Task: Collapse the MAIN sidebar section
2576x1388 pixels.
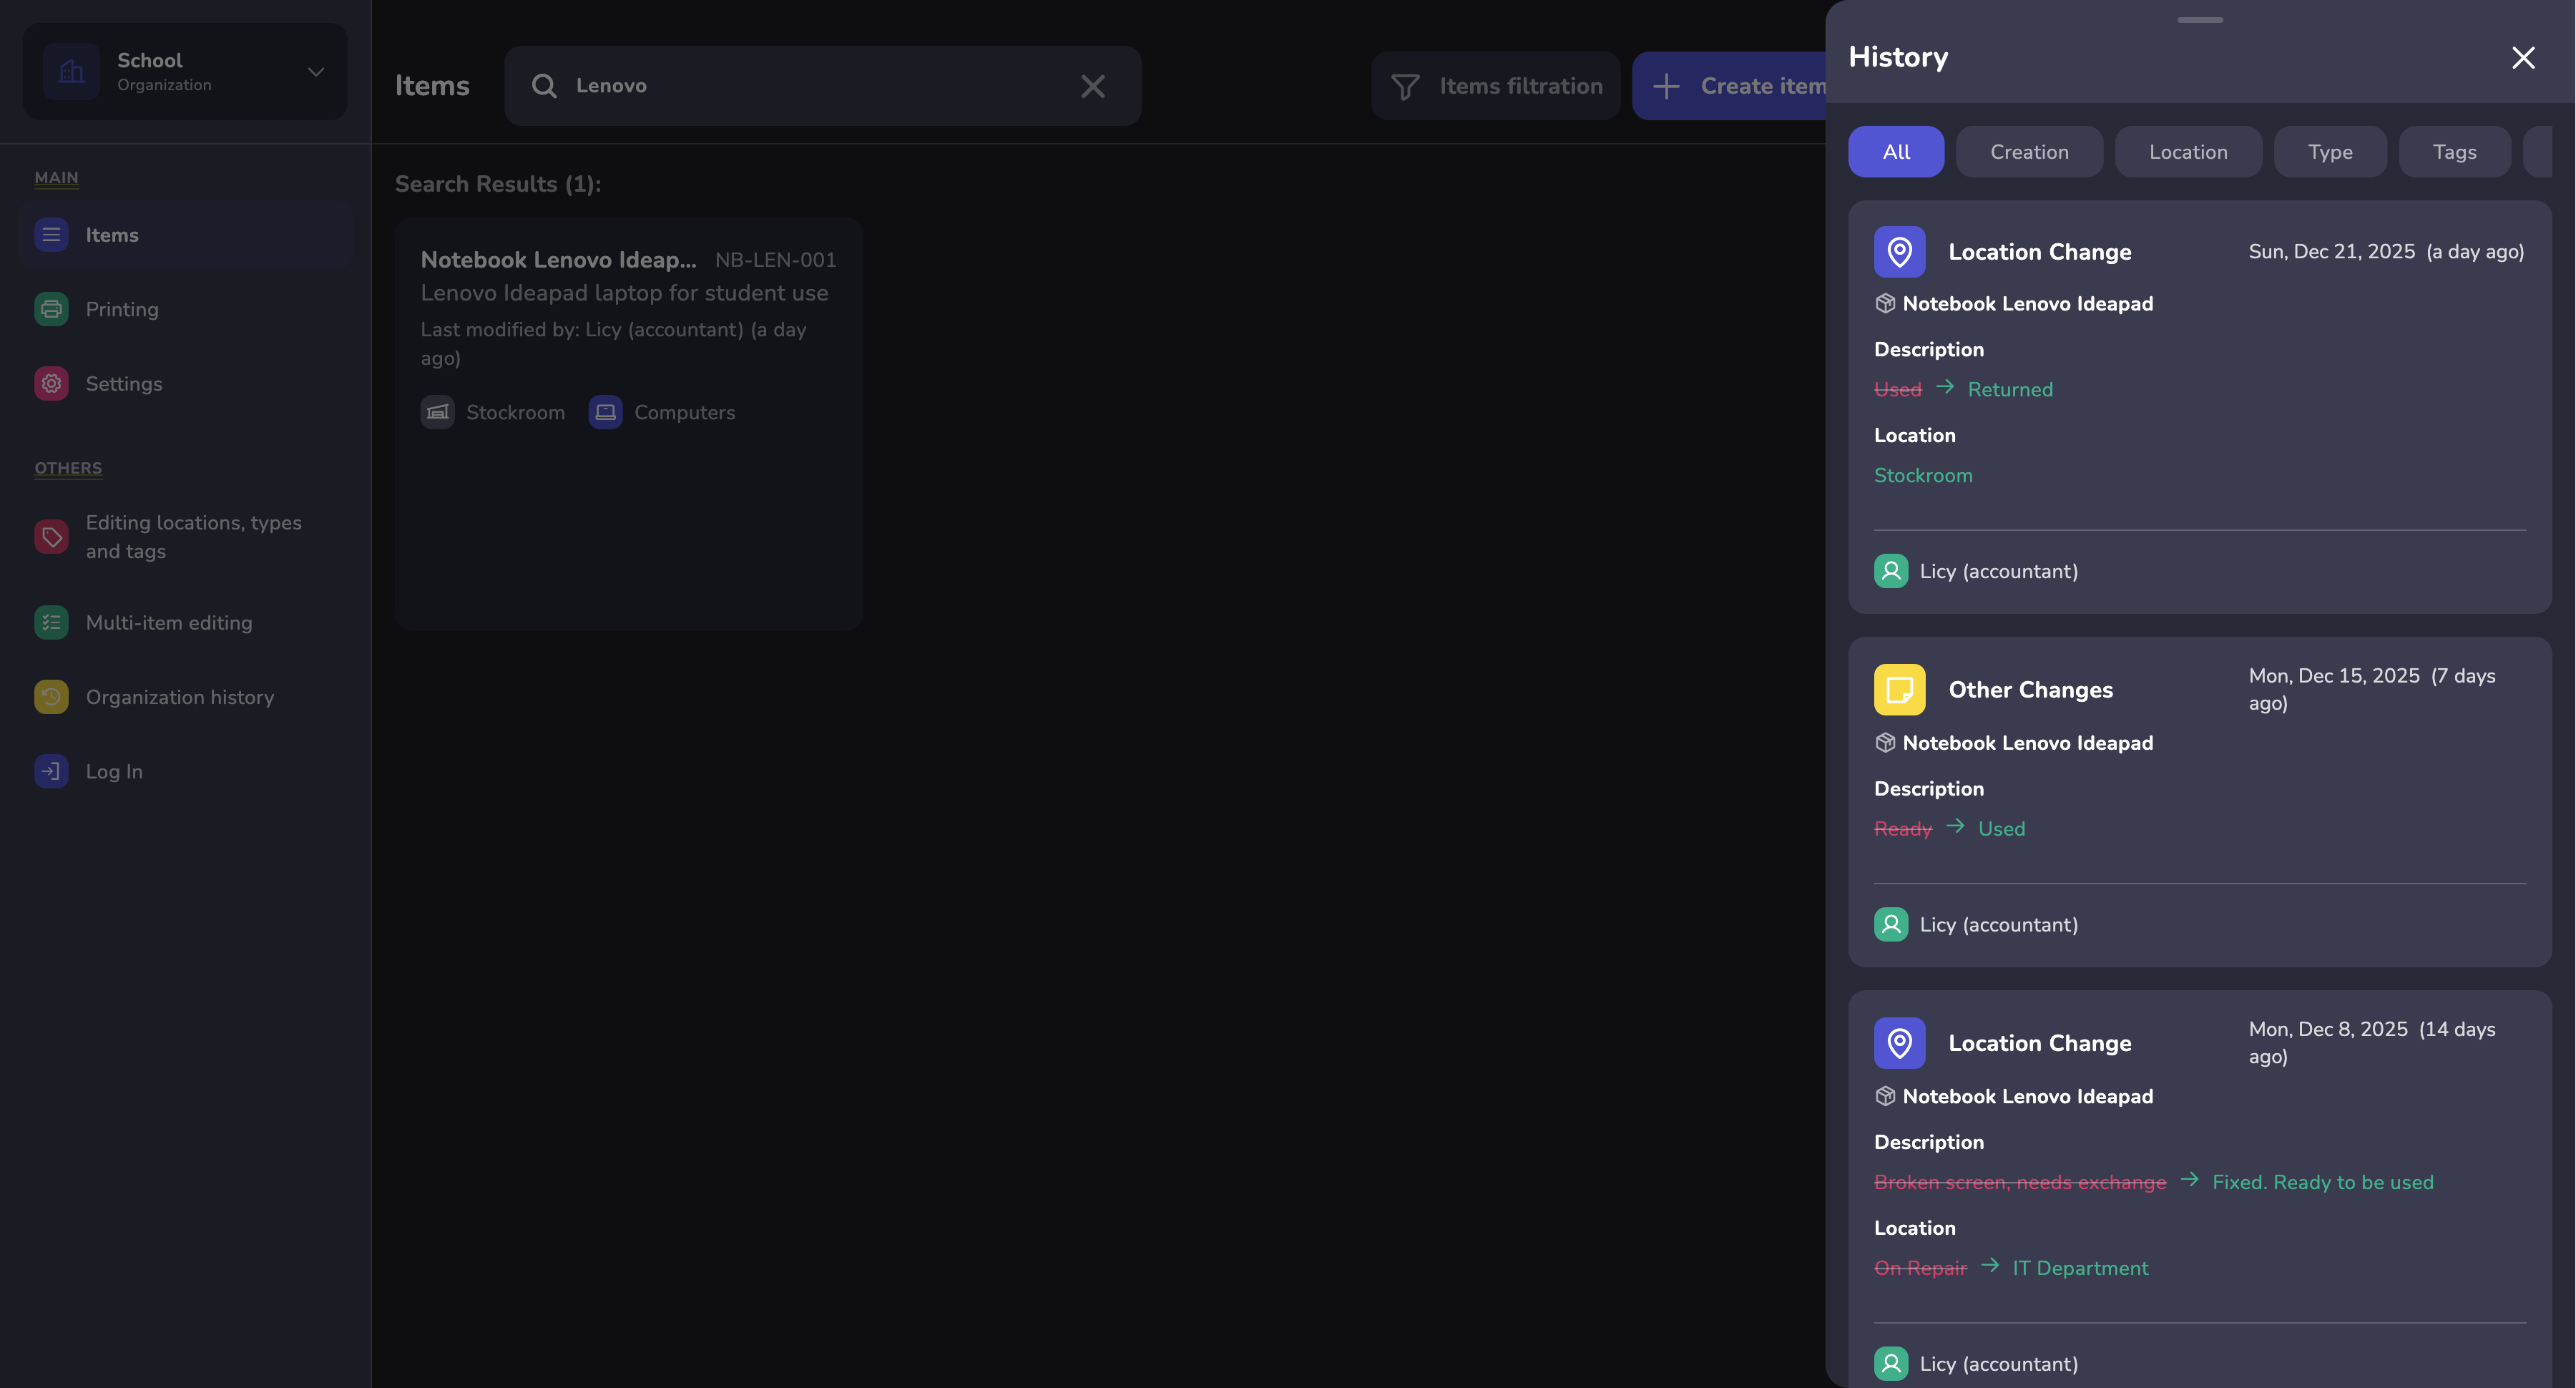Action: pos(56,178)
